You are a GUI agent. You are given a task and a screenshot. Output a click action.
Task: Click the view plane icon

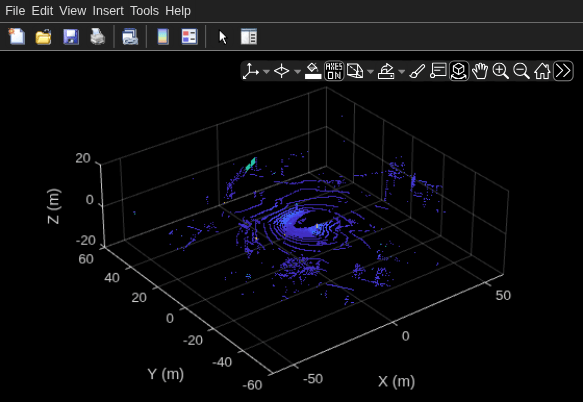281,71
